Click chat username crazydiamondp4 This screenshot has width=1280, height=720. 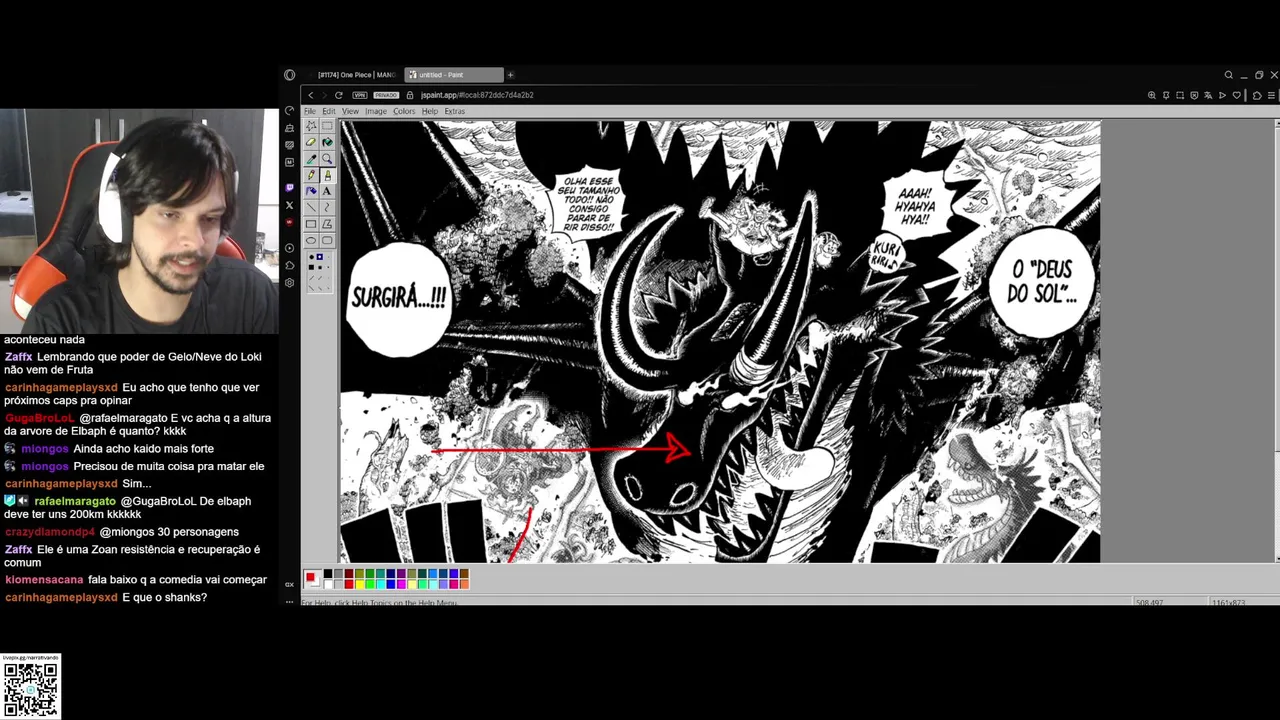pos(50,532)
